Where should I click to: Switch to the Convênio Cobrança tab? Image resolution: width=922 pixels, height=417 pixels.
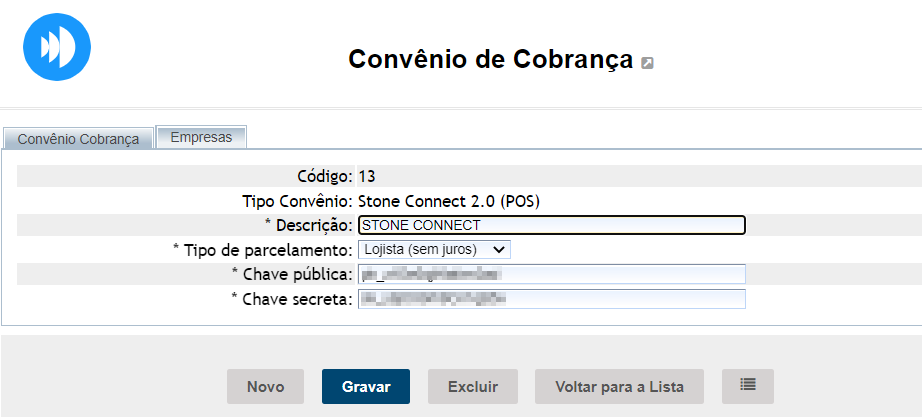(x=79, y=139)
